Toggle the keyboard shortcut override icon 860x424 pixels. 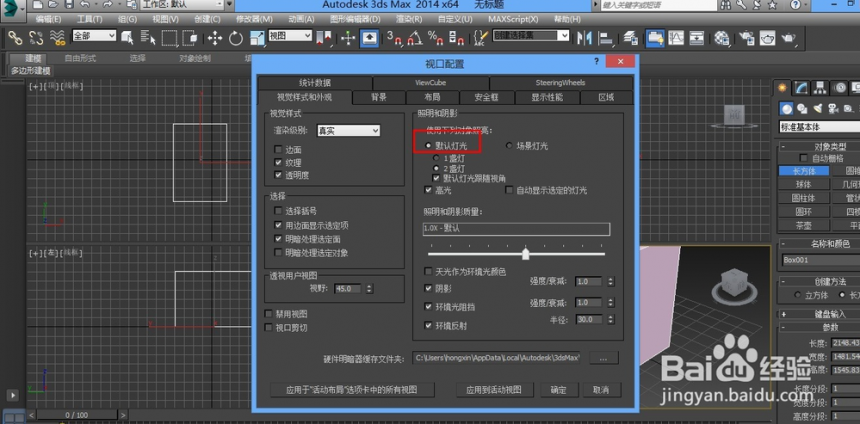[370, 38]
